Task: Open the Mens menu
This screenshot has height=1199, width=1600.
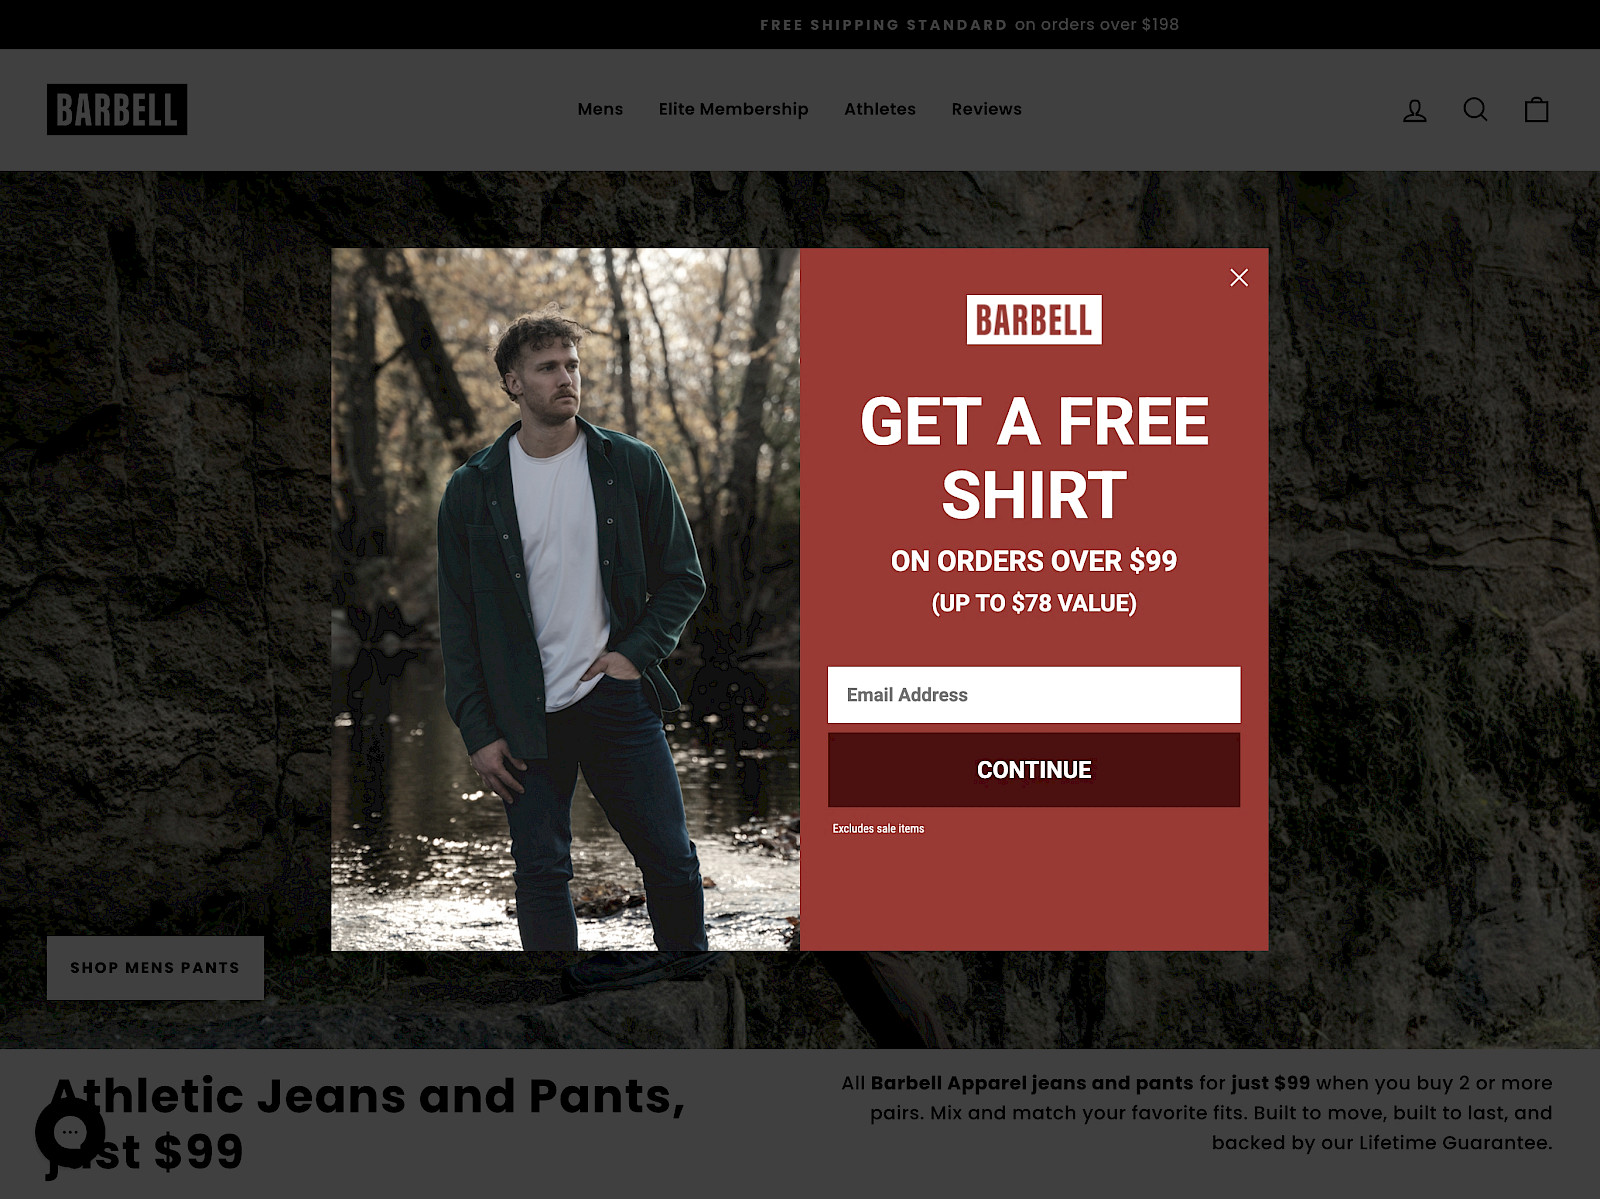Action: (x=600, y=109)
